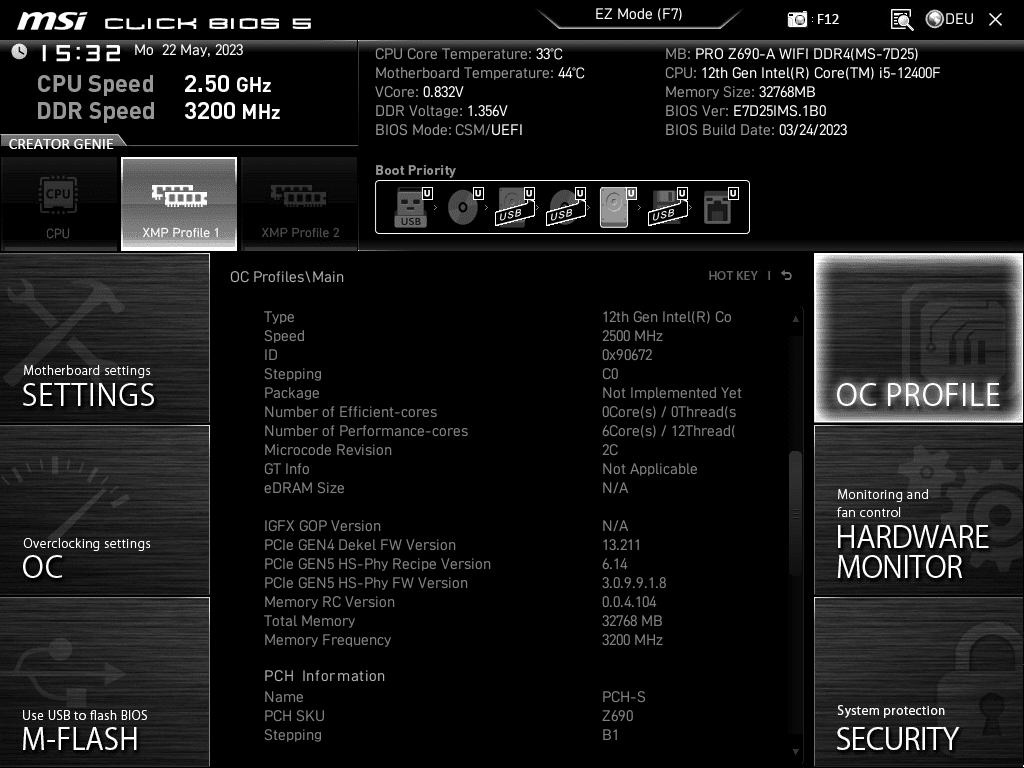Click the 'OC Profiles\Main' breadcrumb
Image resolution: width=1024 pixels, height=768 pixels.
287,277
